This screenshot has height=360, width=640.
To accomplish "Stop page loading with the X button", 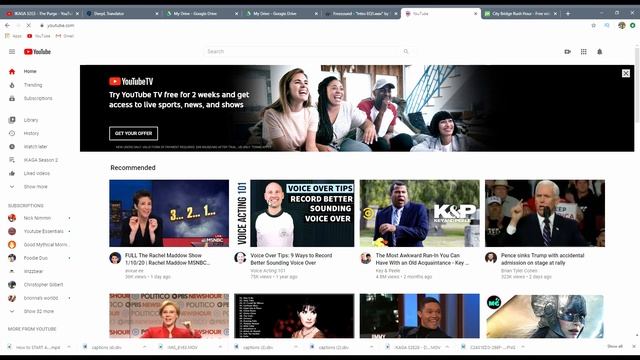I will click(28, 25).
